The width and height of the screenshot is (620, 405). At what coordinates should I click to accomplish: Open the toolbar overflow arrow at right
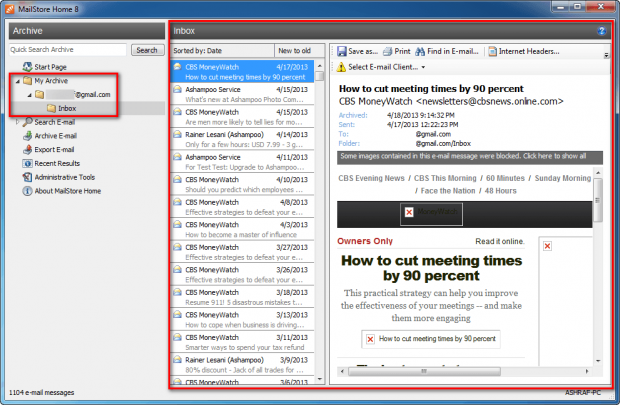pyautogui.click(x=606, y=55)
